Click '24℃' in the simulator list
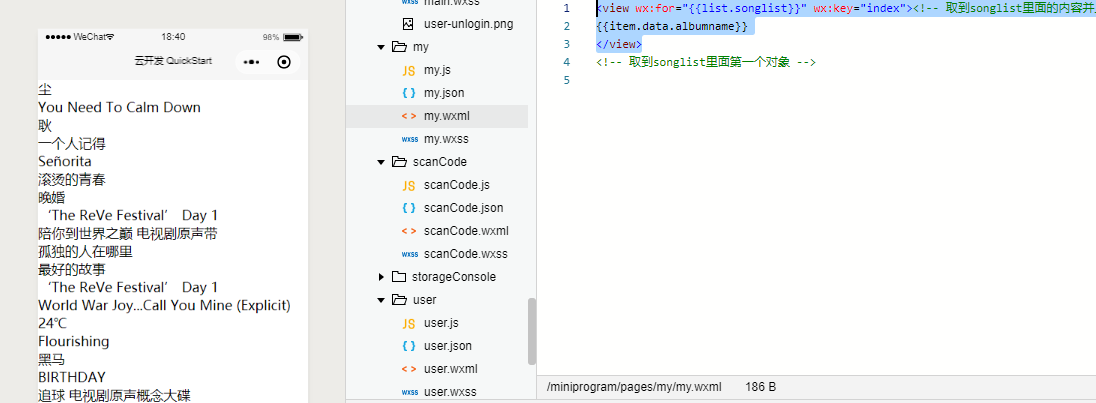The image size is (1096, 403). coord(53,323)
